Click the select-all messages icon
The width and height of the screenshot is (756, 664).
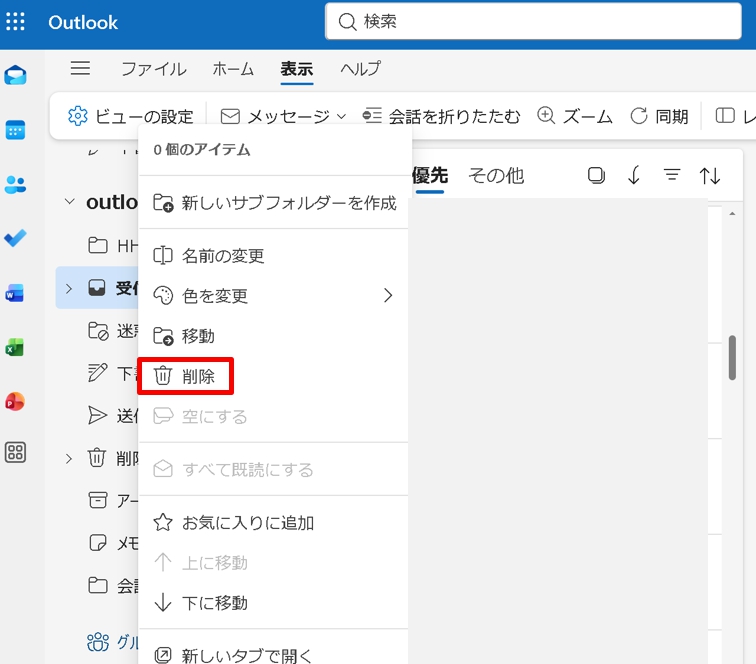[x=596, y=176]
